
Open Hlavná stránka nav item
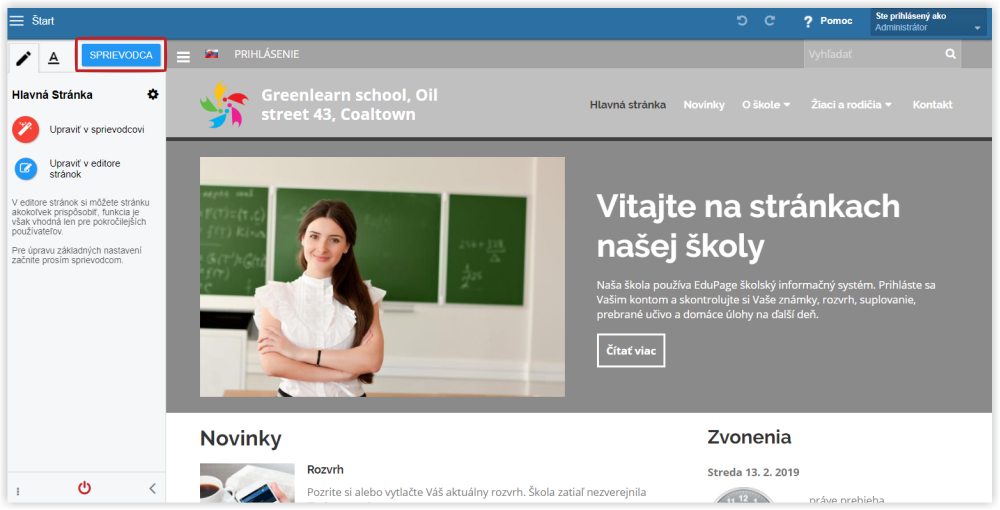pos(628,105)
